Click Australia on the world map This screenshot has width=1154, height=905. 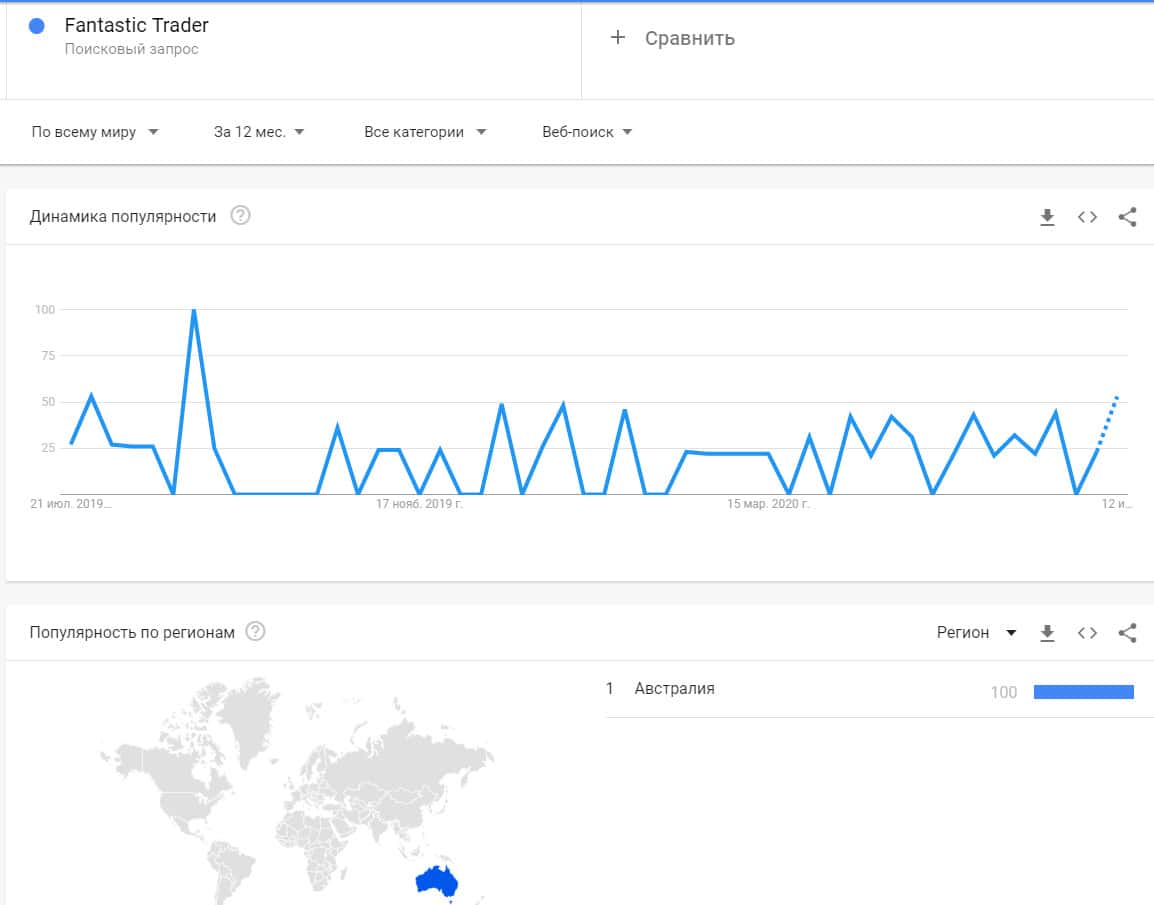point(436,879)
